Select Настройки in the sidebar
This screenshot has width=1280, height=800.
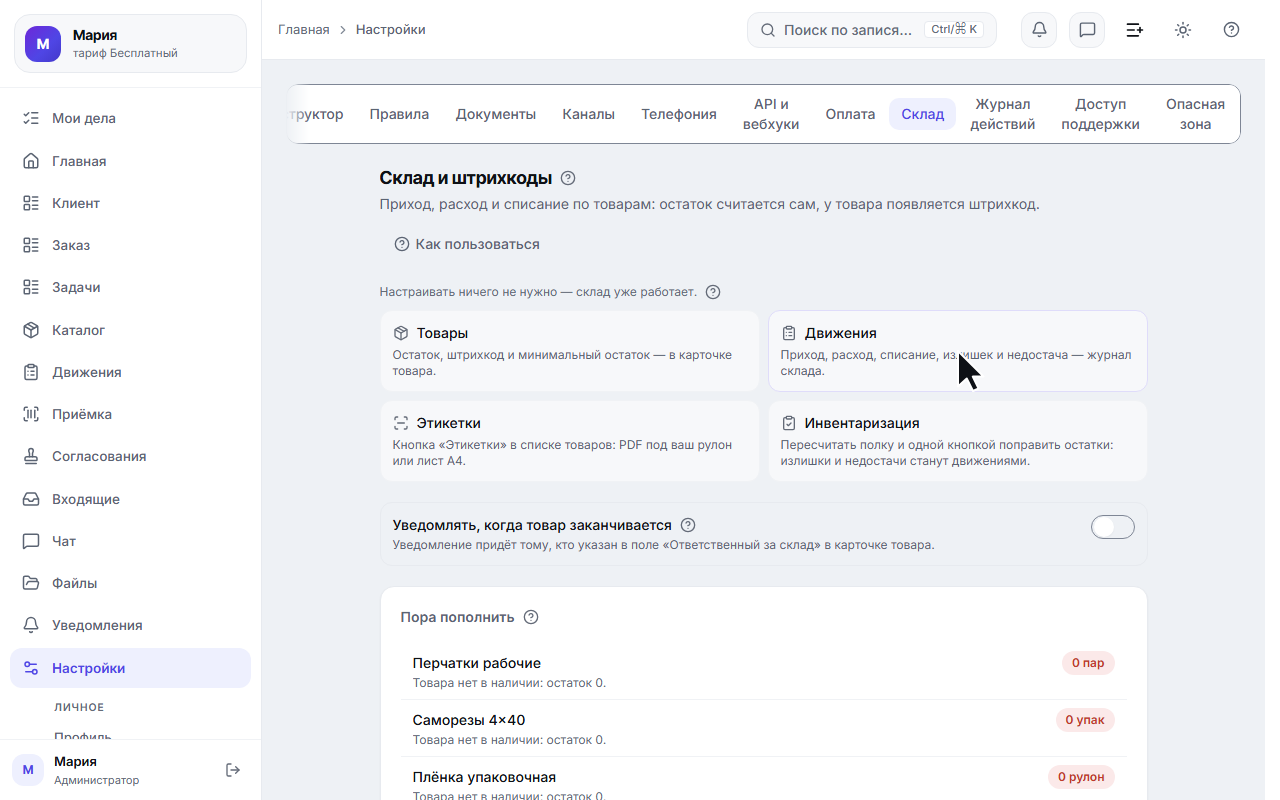coord(130,668)
